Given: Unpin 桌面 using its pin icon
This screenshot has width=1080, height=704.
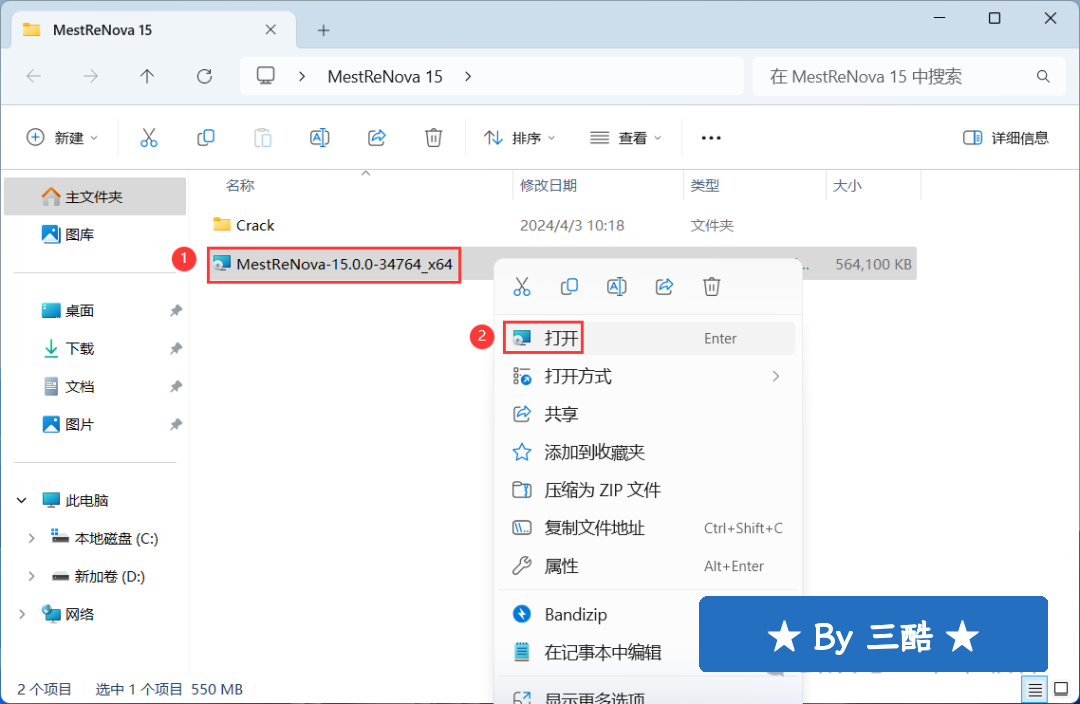Looking at the screenshot, I should [x=176, y=311].
